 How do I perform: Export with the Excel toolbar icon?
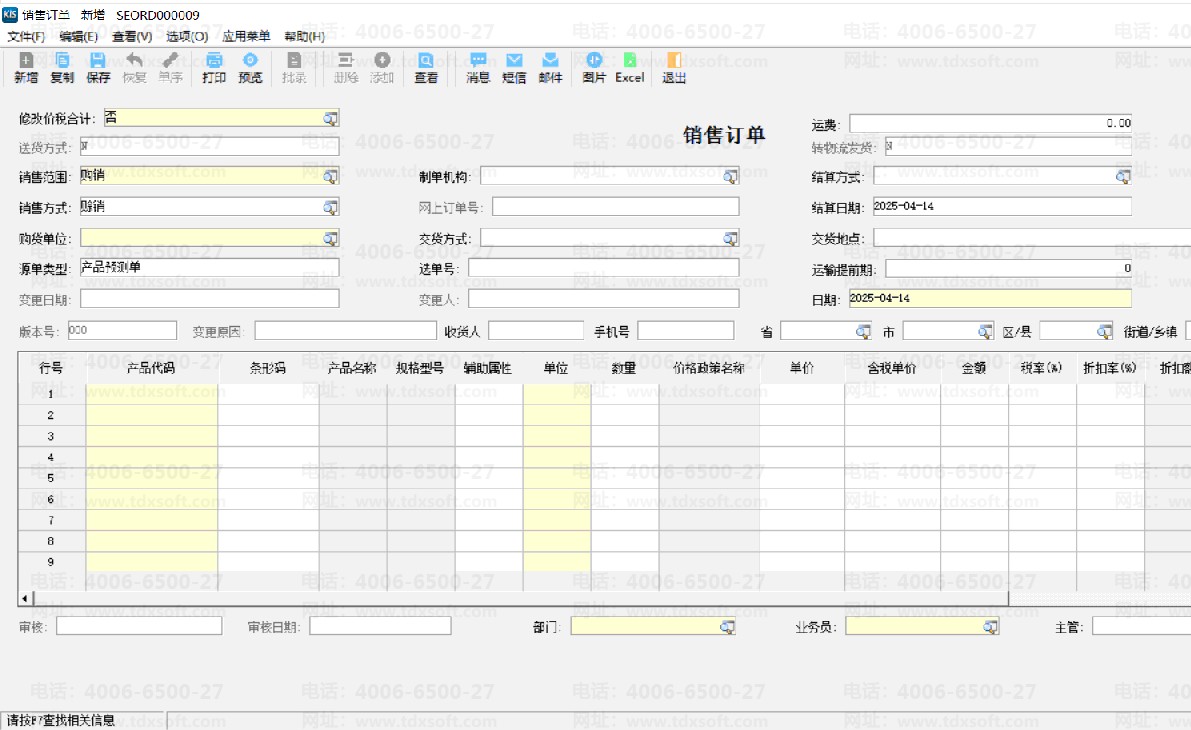point(629,68)
